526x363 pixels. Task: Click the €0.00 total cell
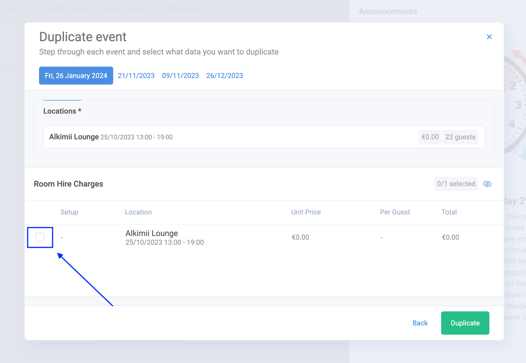point(451,238)
